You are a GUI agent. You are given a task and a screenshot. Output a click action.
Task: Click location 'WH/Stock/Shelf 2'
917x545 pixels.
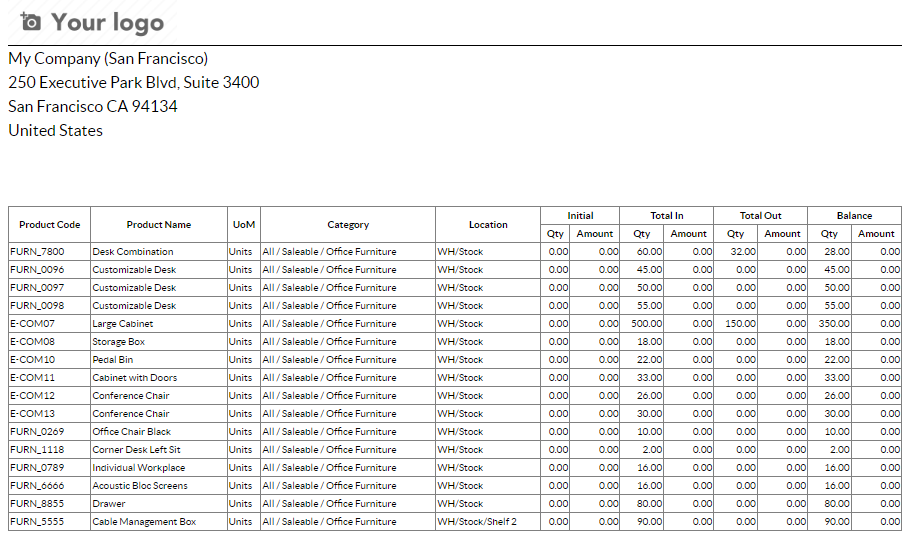pyautogui.click(x=477, y=522)
